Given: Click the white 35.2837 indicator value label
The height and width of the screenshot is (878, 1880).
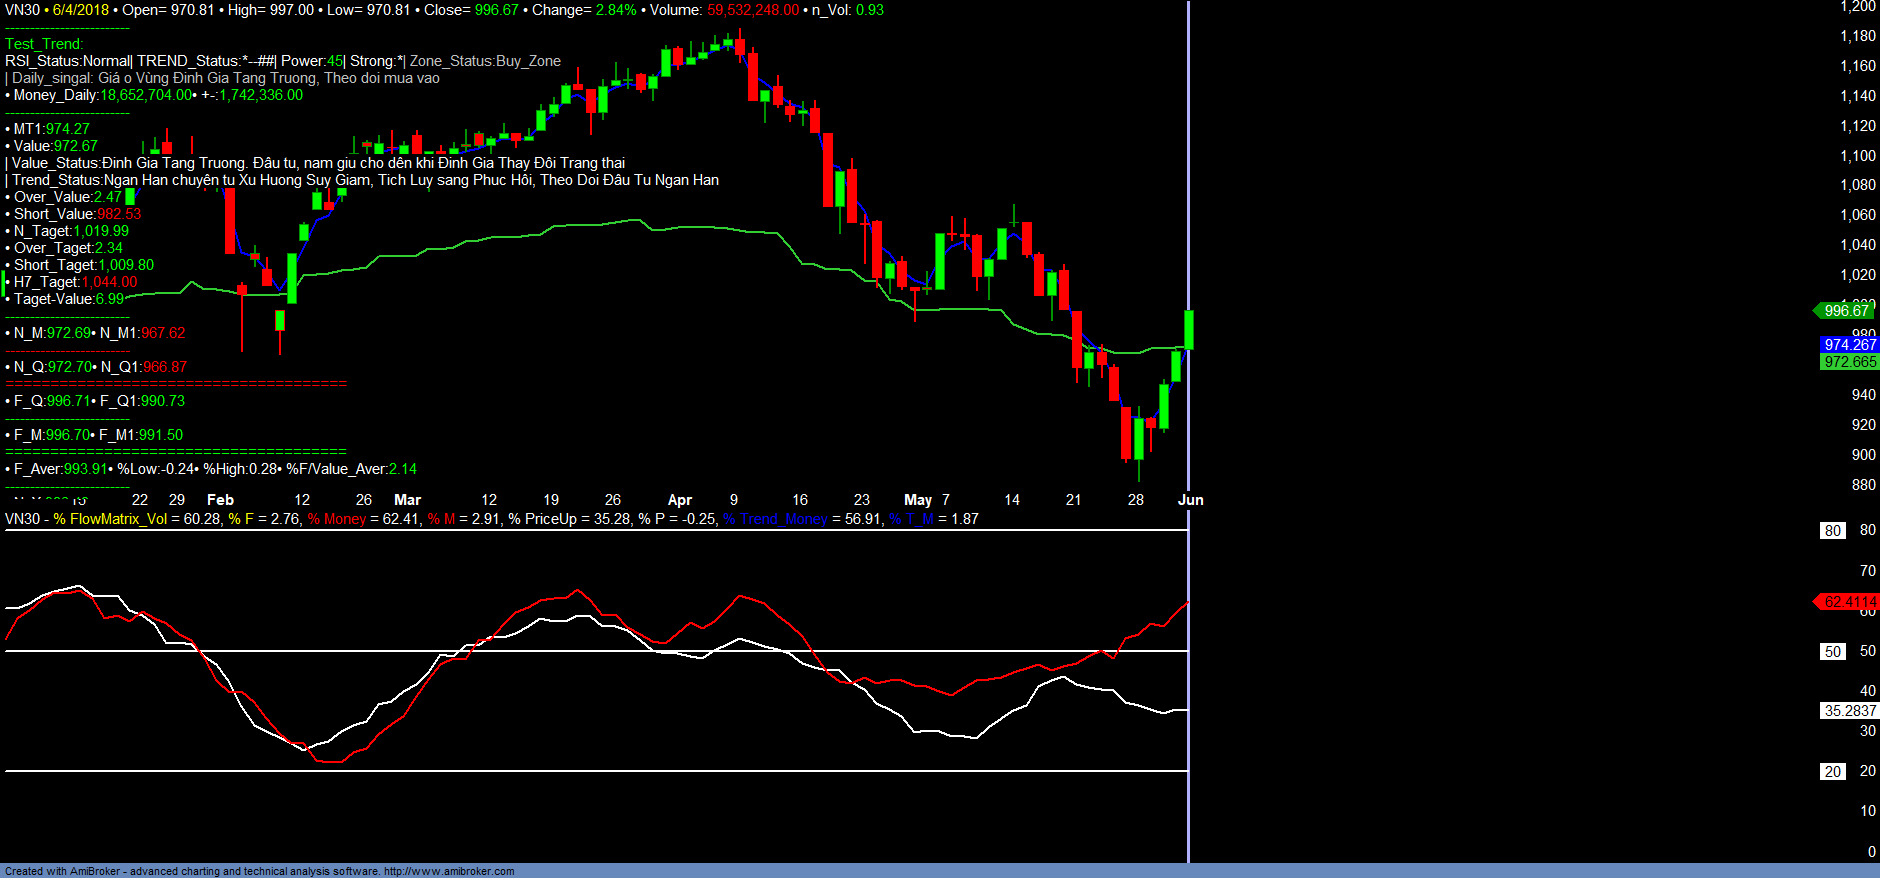Looking at the screenshot, I should point(1849,711).
